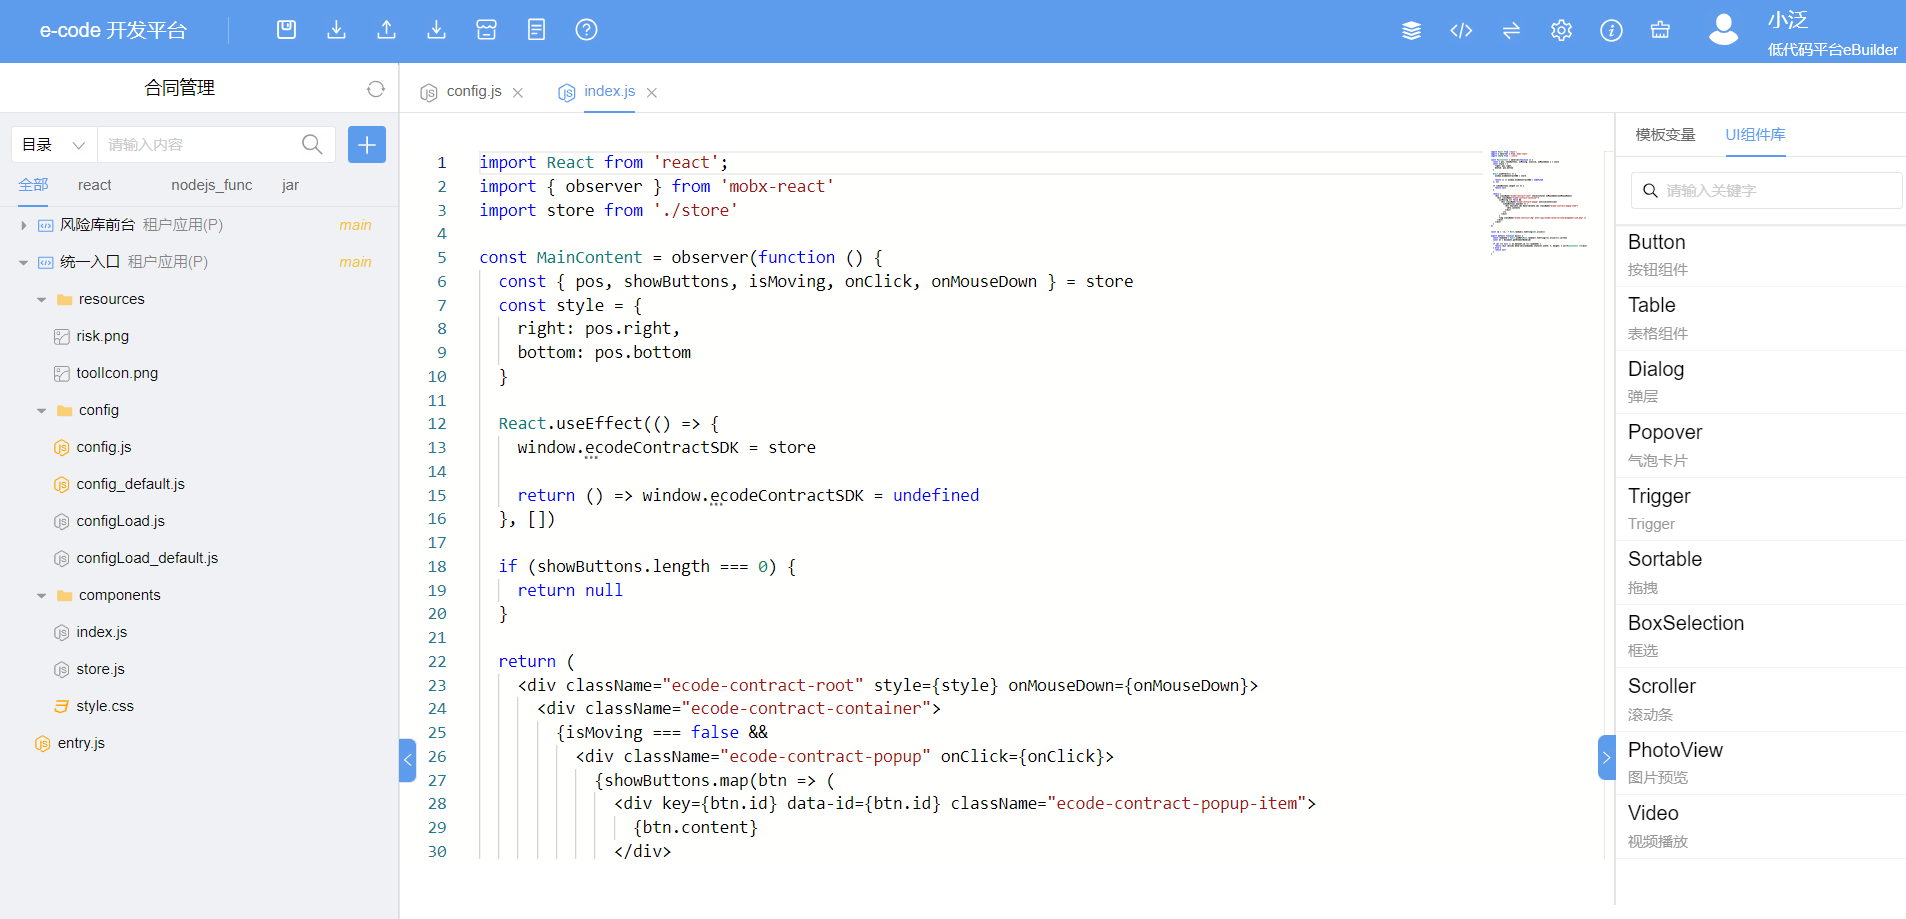The image size is (1906, 919).
Task: Select the 全部 filter tab
Action: 33,185
